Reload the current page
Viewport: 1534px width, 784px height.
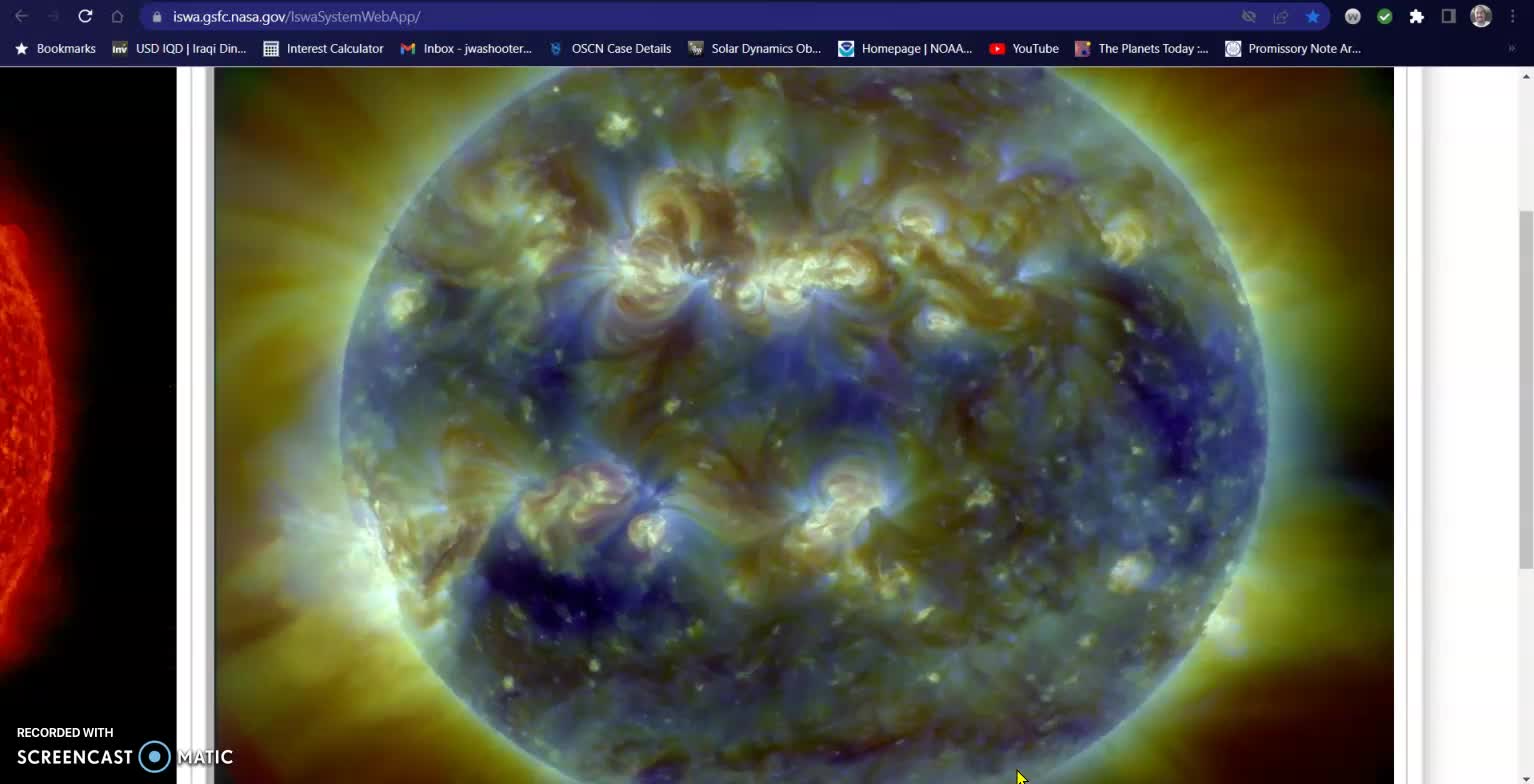click(x=85, y=16)
